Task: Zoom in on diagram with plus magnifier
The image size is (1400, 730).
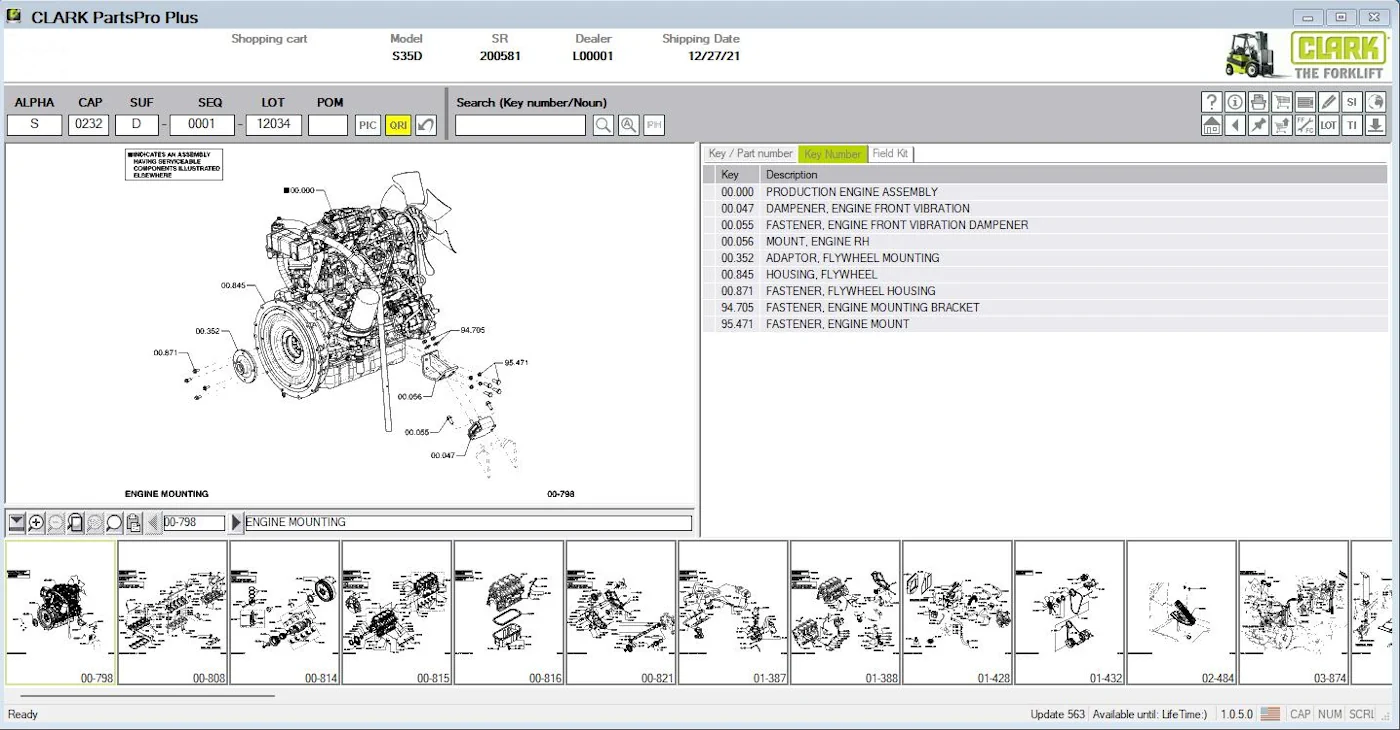Action: [x=36, y=522]
